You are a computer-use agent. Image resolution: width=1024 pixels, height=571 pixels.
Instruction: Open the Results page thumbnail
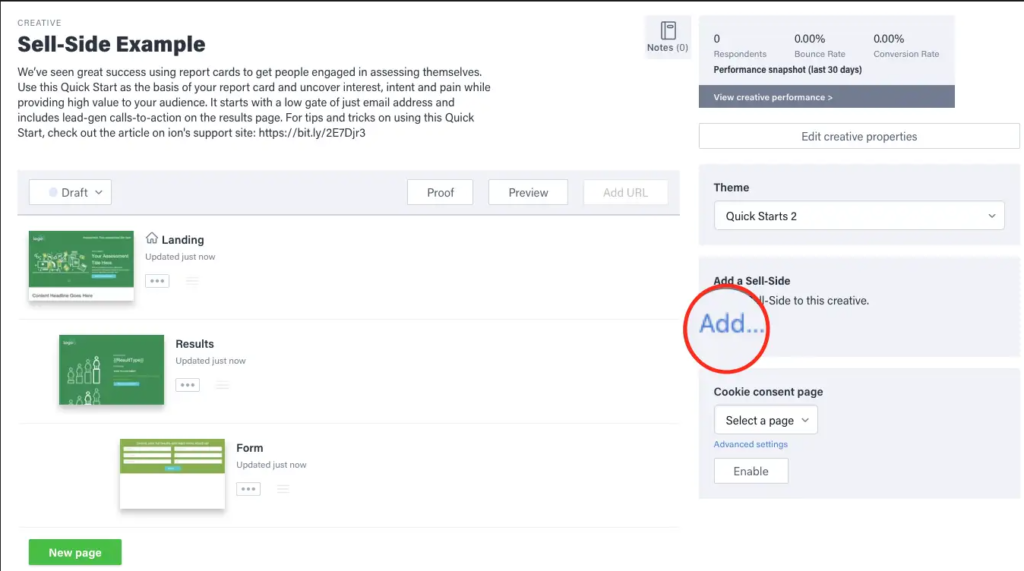[x=111, y=369]
